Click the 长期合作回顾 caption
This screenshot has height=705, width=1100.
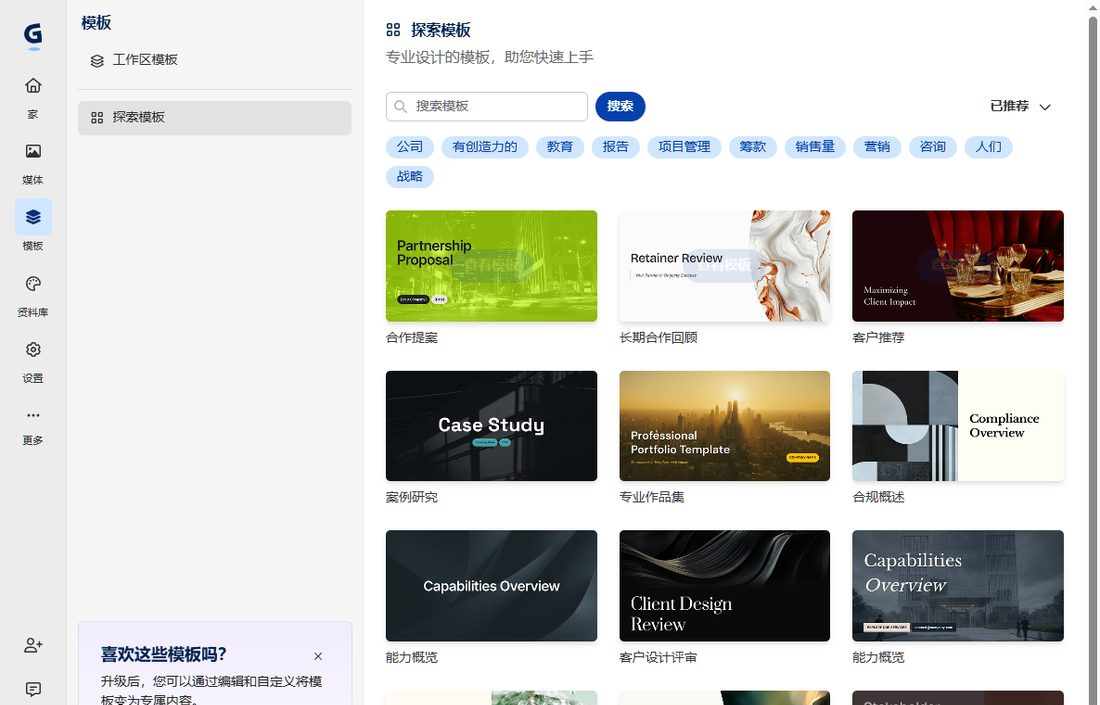pos(658,337)
